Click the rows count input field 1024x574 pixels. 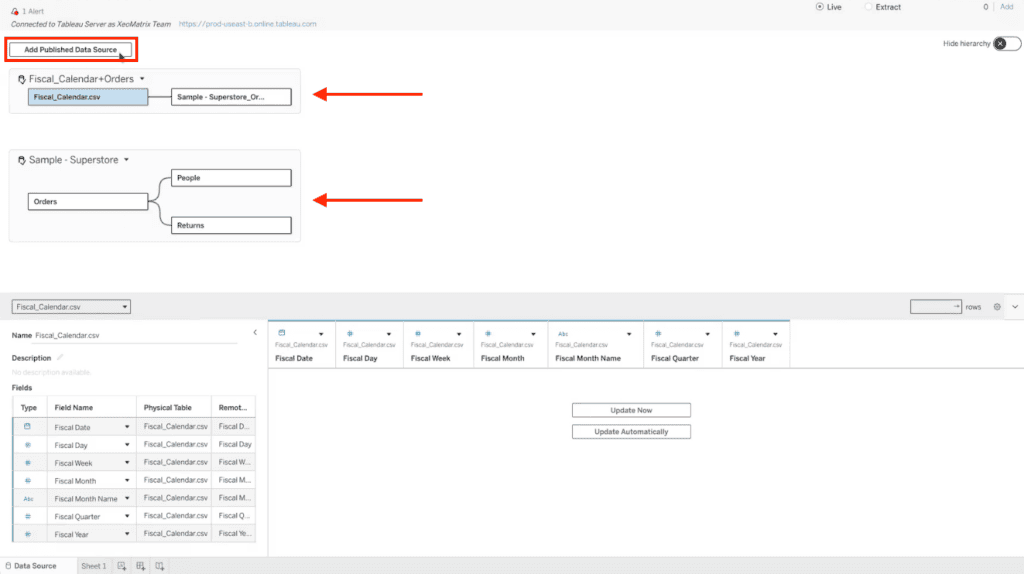coord(935,307)
